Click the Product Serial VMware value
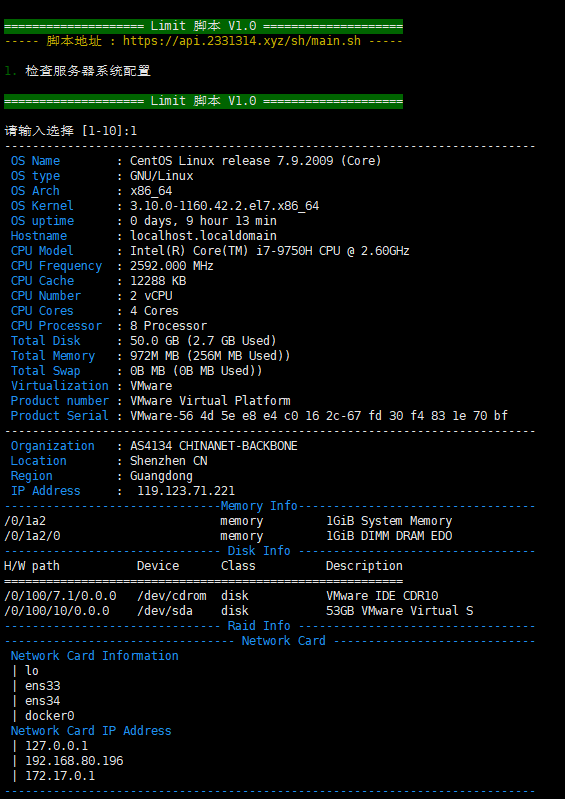This screenshot has height=799, width=565. (319, 416)
